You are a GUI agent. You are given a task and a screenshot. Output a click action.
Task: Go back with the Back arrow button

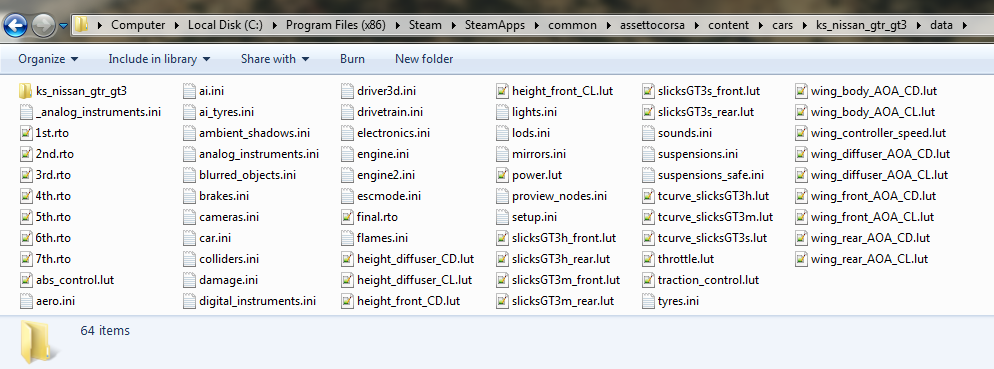tap(15, 26)
